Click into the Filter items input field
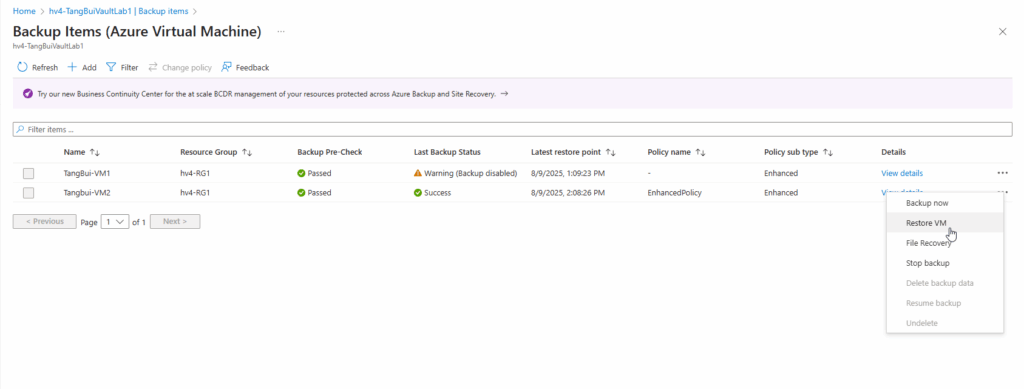Image resolution: width=1024 pixels, height=389 pixels. [513, 129]
